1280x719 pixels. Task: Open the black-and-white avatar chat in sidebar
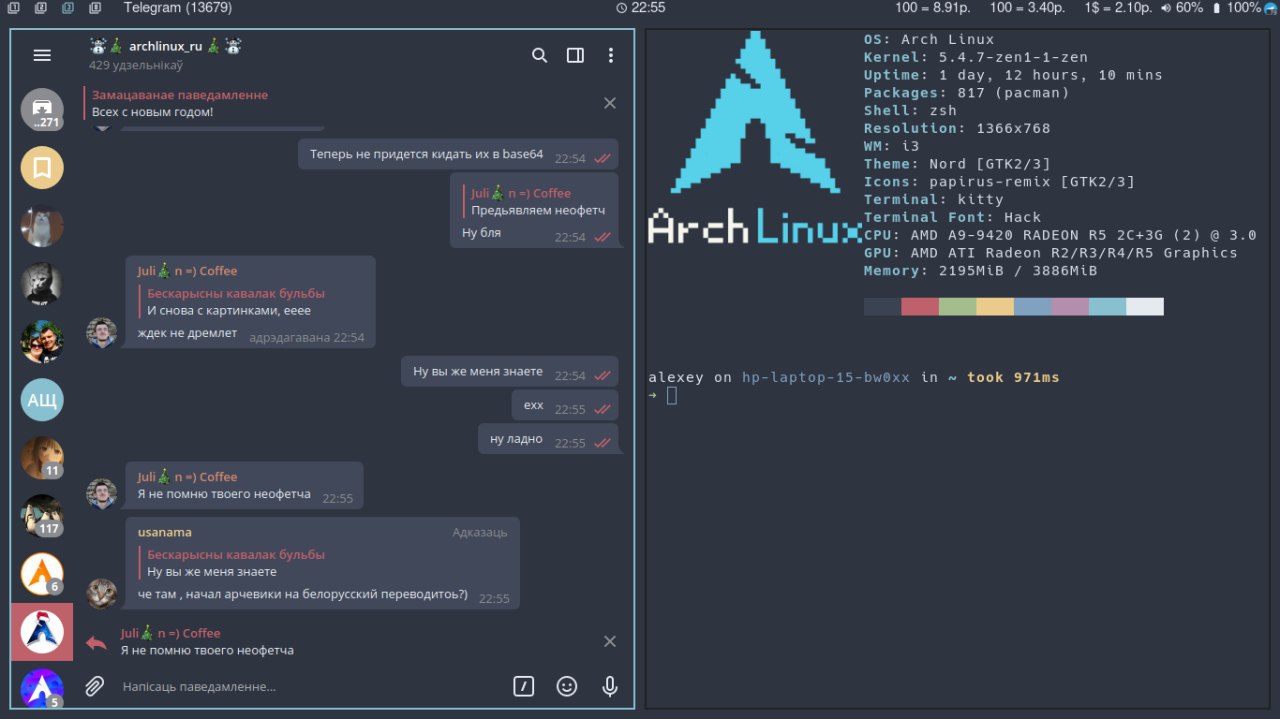tap(42, 284)
